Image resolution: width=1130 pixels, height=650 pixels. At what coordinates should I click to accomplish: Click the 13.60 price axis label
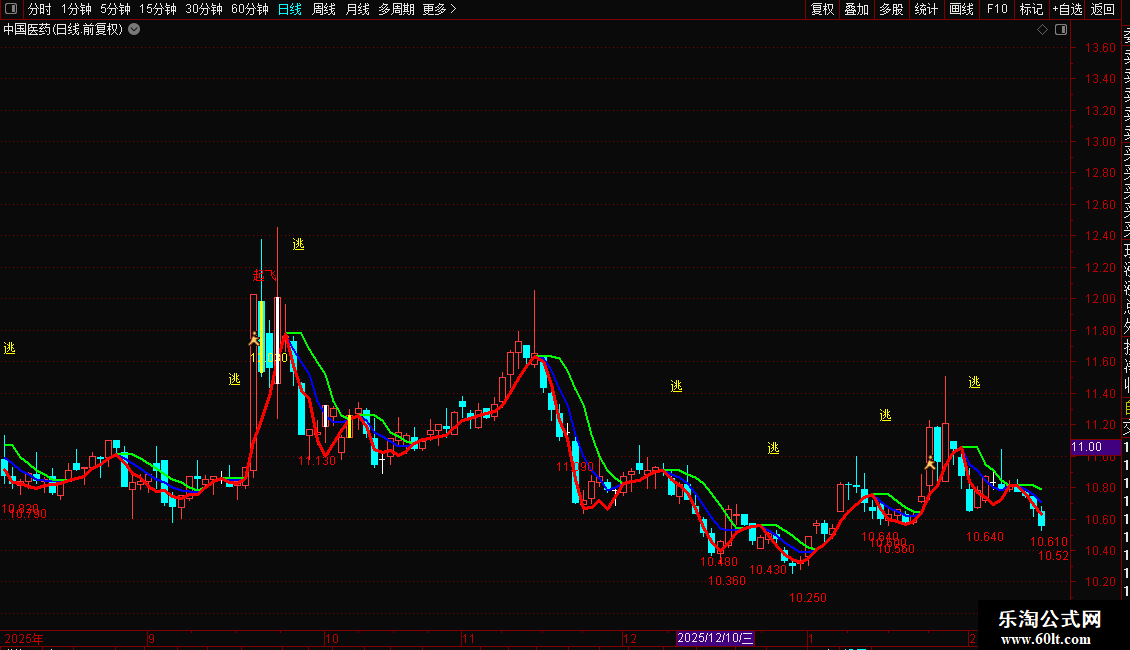click(x=1100, y=48)
